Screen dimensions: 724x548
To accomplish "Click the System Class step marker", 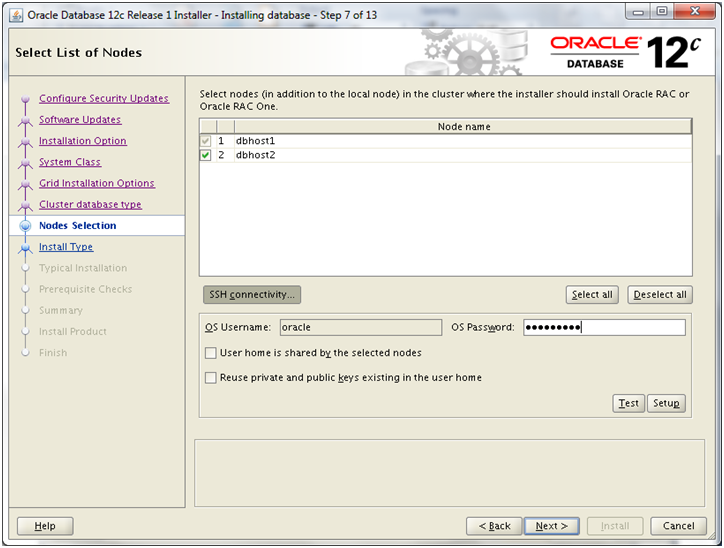I will coord(25,163).
